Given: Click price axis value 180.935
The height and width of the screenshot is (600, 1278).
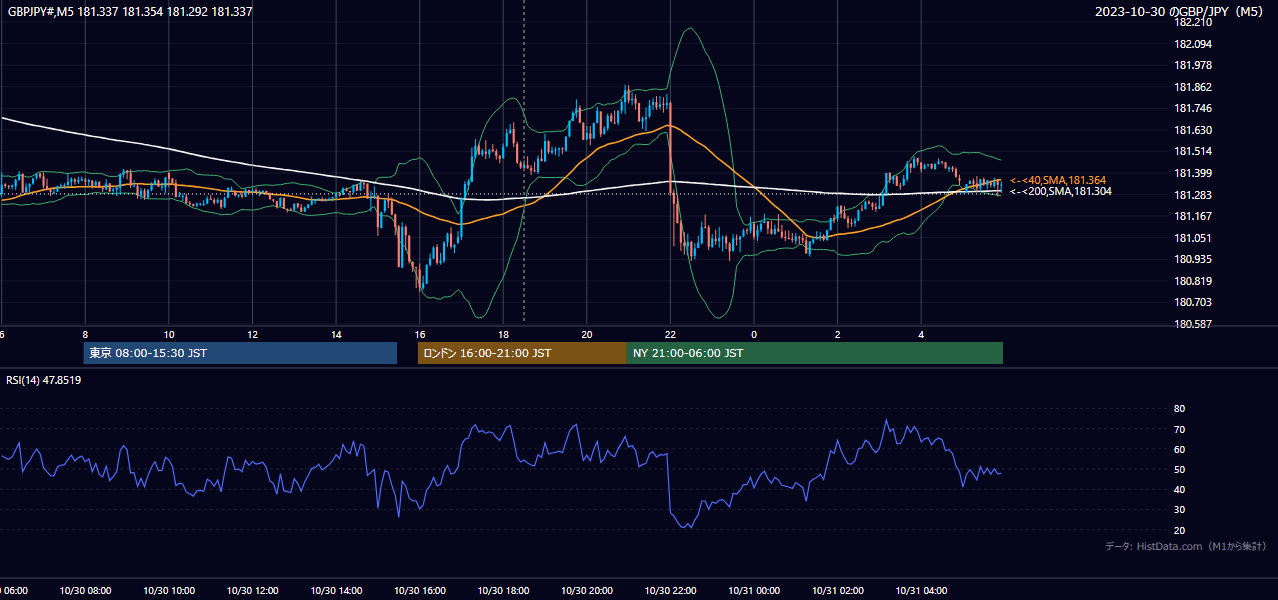Looking at the screenshot, I should 1193,259.
